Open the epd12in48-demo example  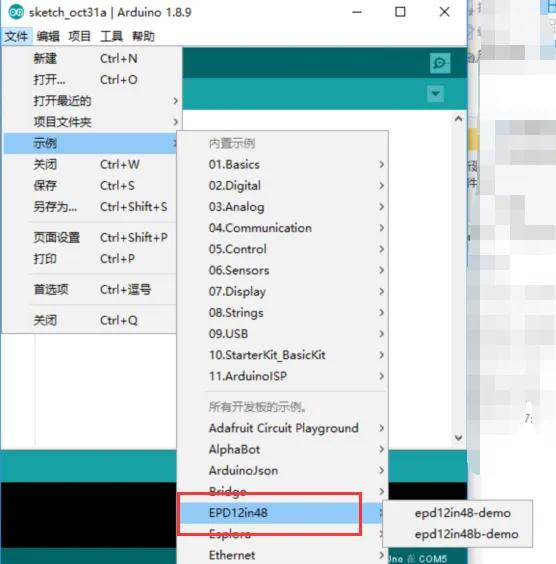pyautogui.click(x=458, y=513)
